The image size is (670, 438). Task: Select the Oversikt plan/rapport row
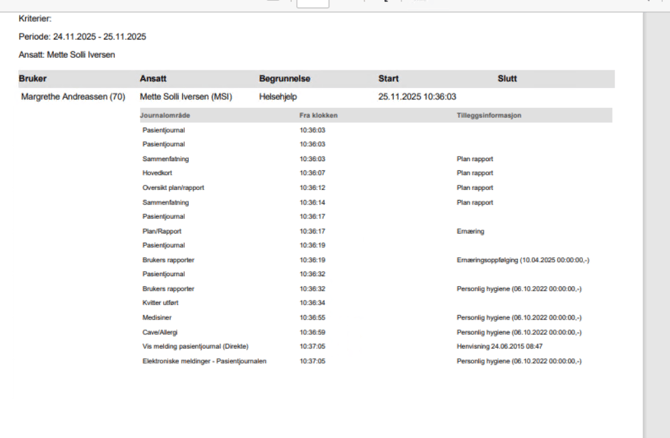point(173,187)
